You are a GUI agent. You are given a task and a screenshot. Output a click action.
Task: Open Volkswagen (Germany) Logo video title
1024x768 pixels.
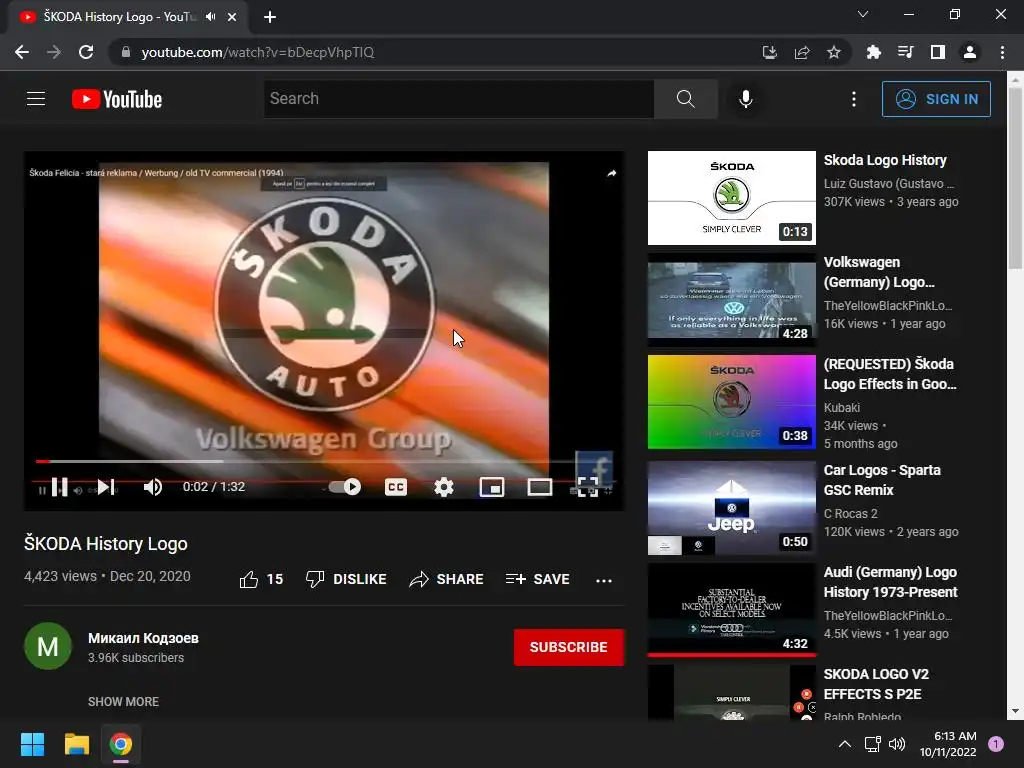879,272
